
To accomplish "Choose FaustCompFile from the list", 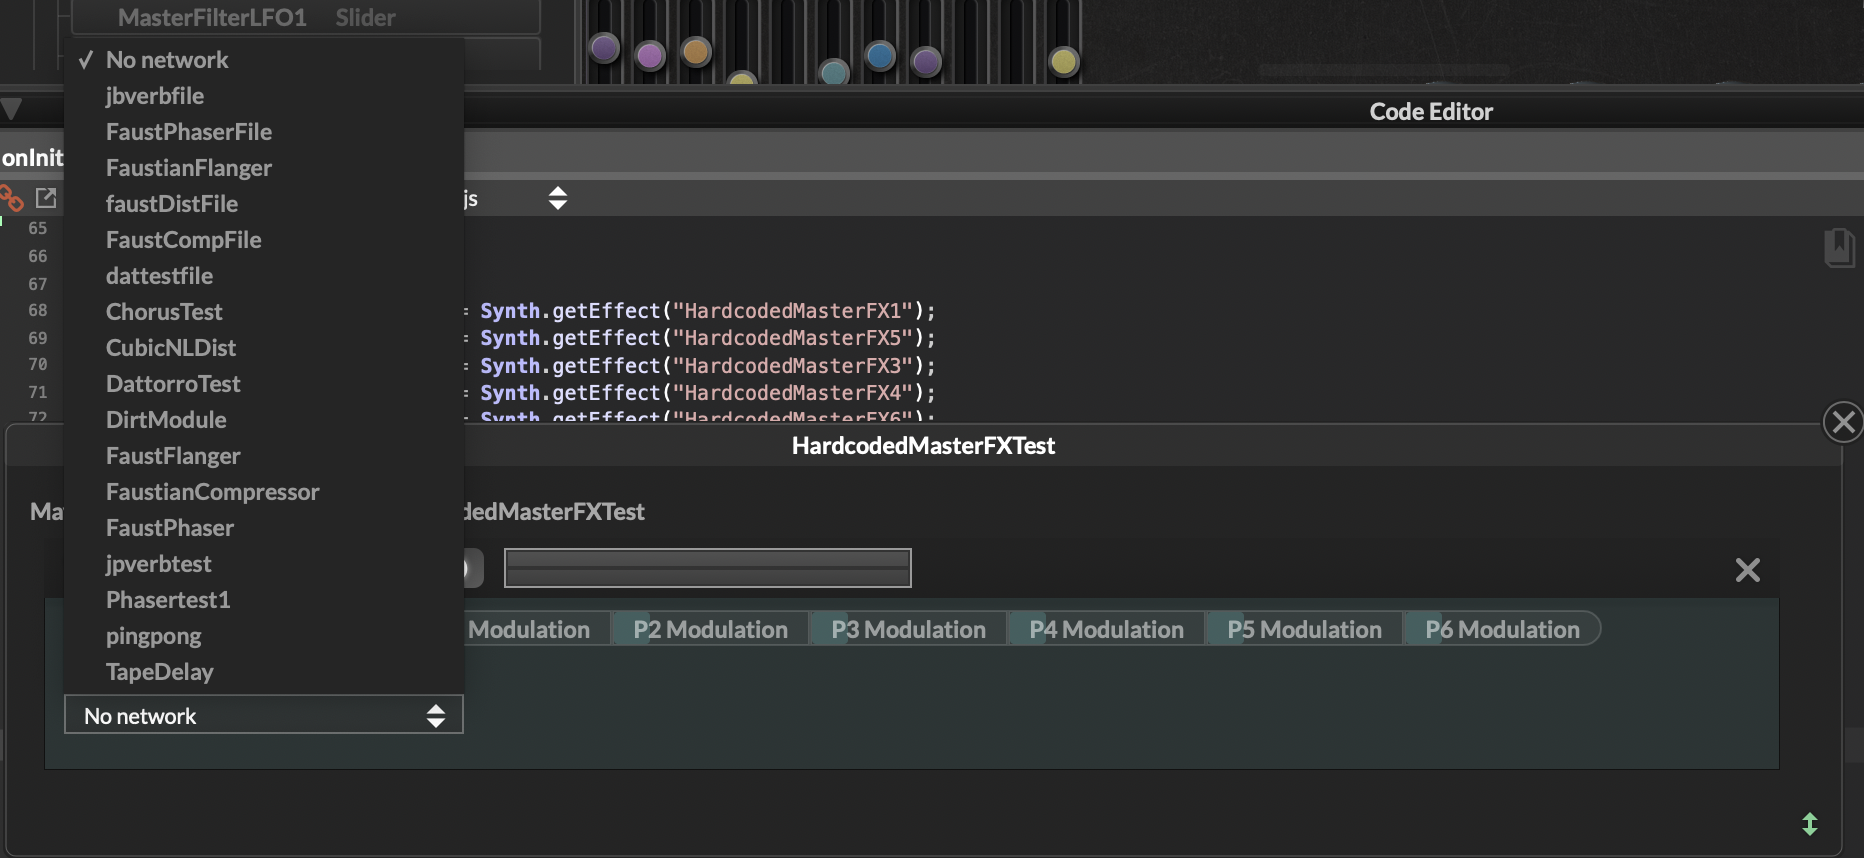I will click(264, 240).
